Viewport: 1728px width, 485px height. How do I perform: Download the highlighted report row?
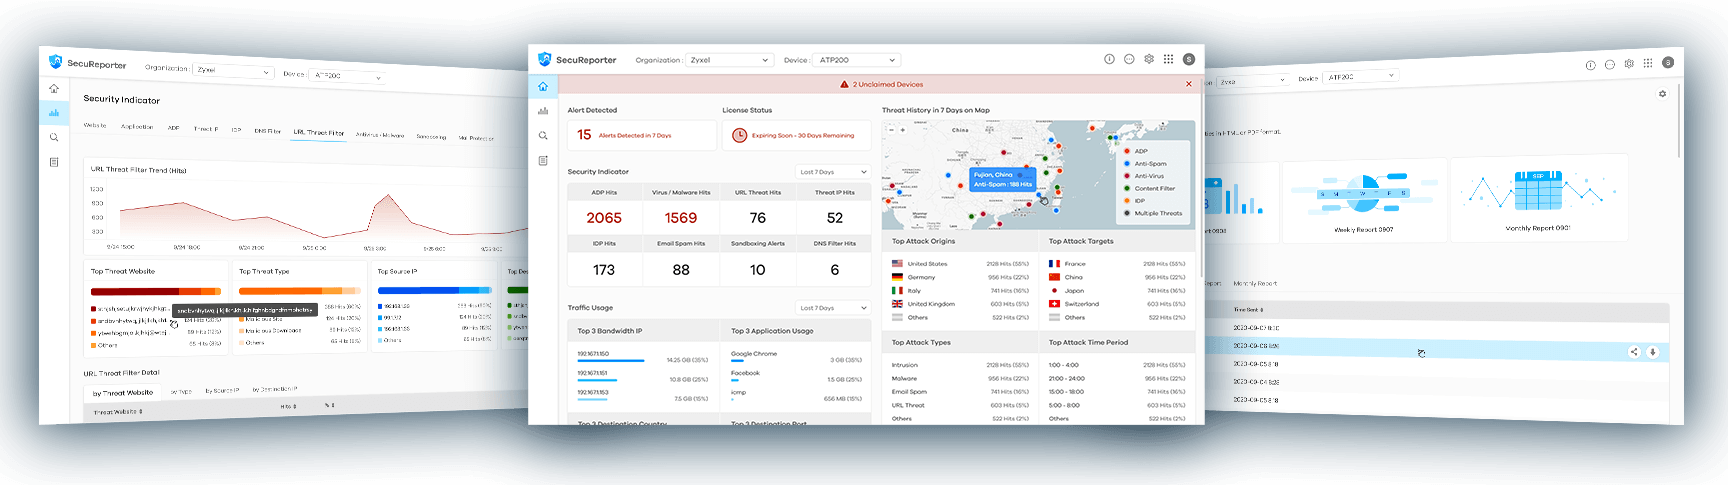click(1652, 352)
